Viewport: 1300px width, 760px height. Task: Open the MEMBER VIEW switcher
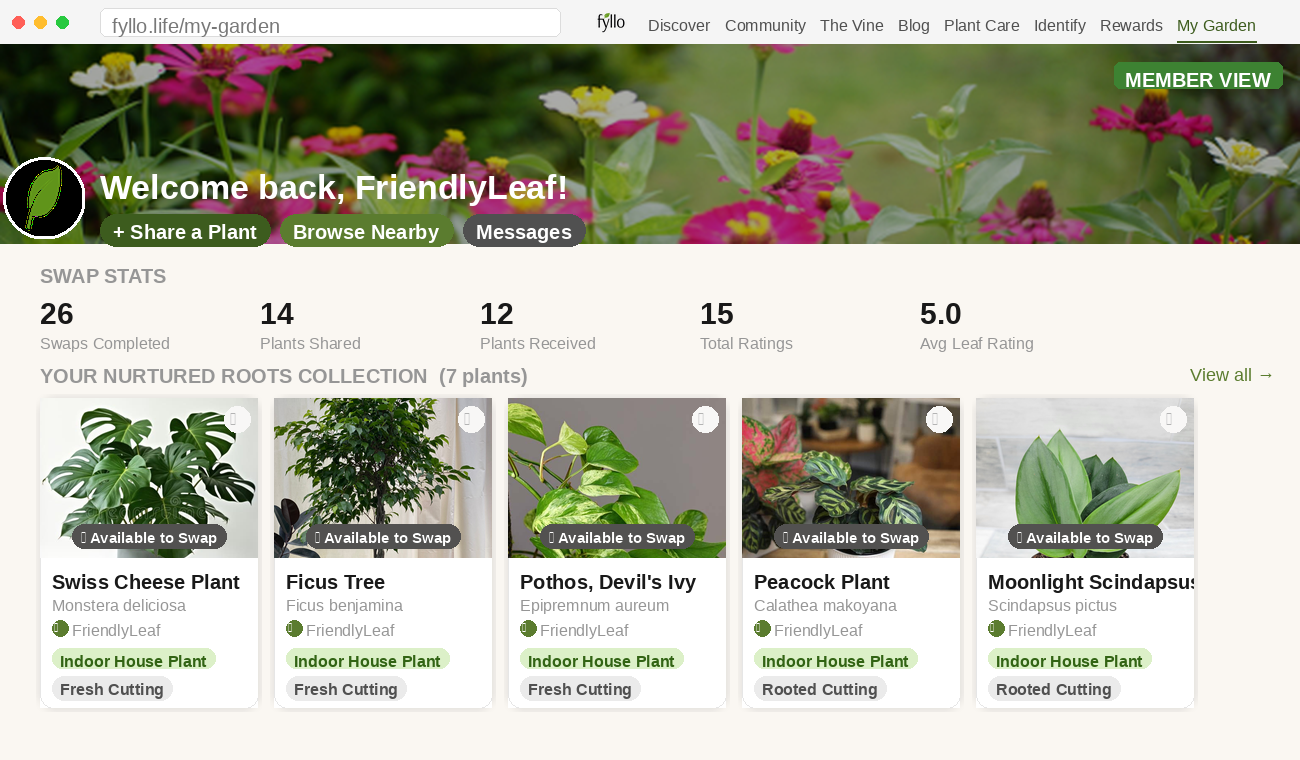pyautogui.click(x=1198, y=79)
